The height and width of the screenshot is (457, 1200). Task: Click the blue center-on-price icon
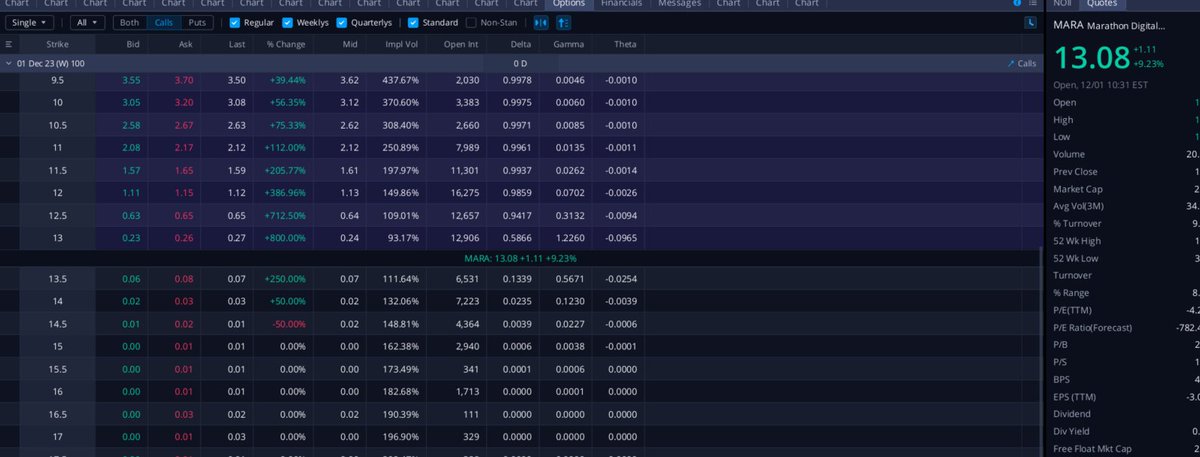point(541,22)
